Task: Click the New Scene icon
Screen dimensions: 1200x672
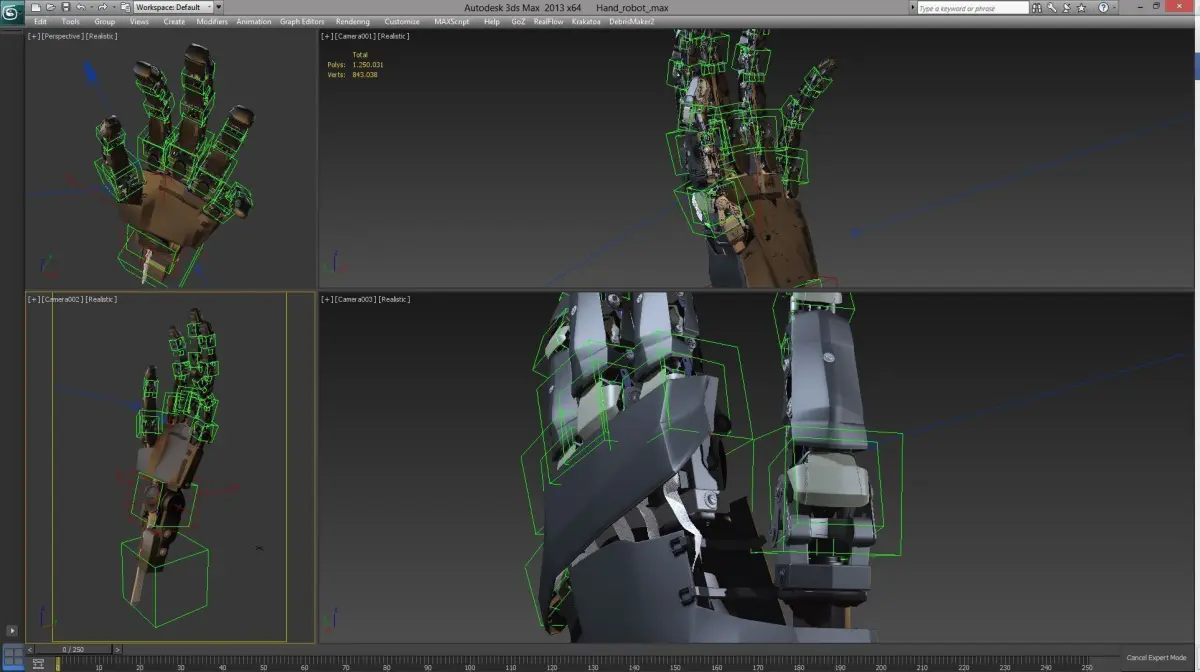Action: [x=36, y=7]
